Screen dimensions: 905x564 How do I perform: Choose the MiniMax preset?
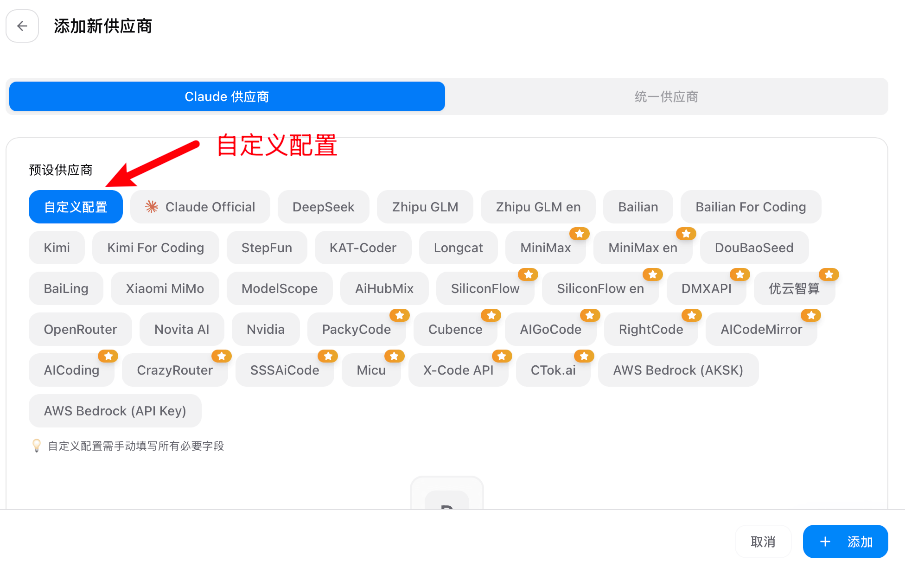545,248
